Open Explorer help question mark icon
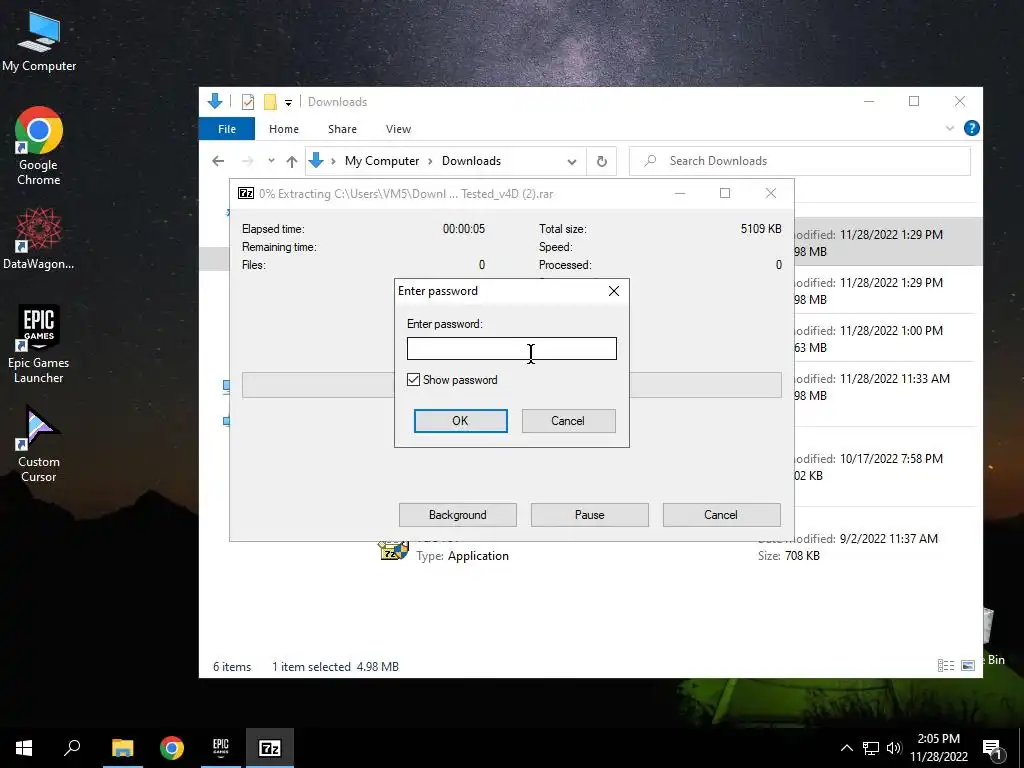1024x768 pixels. pos(972,128)
